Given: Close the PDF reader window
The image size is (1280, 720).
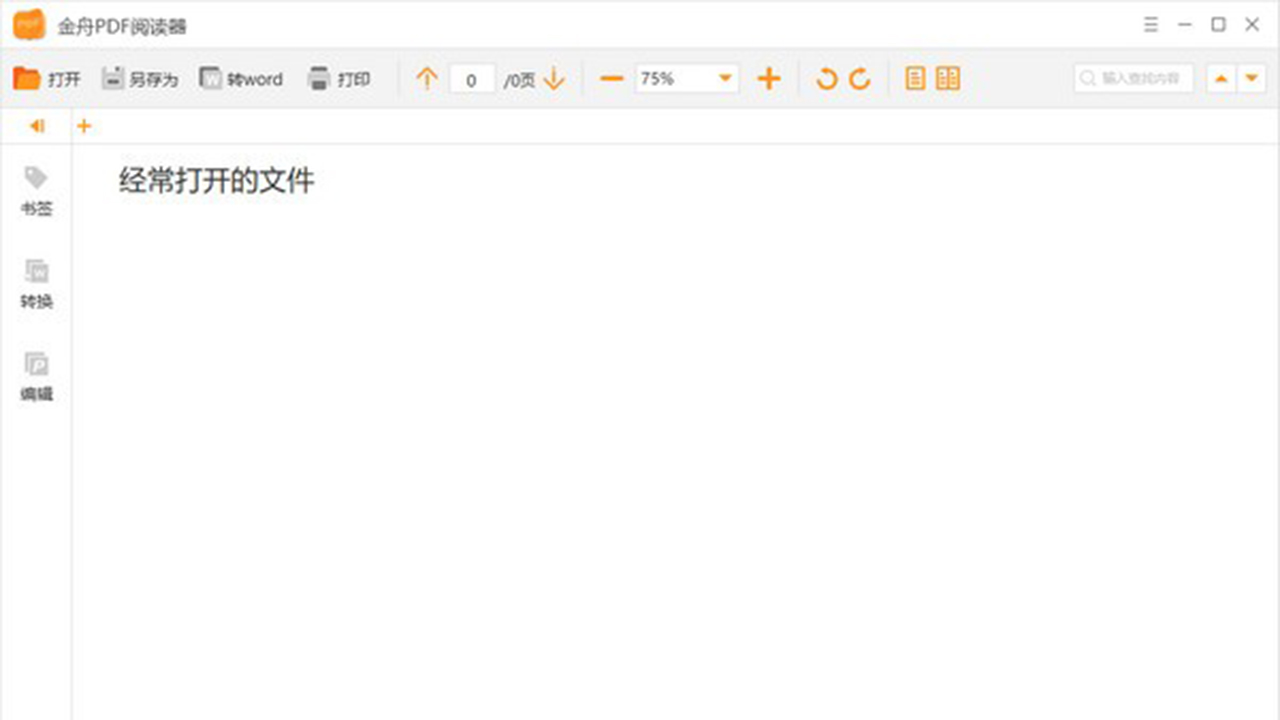Looking at the screenshot, I should [1252, 25].
